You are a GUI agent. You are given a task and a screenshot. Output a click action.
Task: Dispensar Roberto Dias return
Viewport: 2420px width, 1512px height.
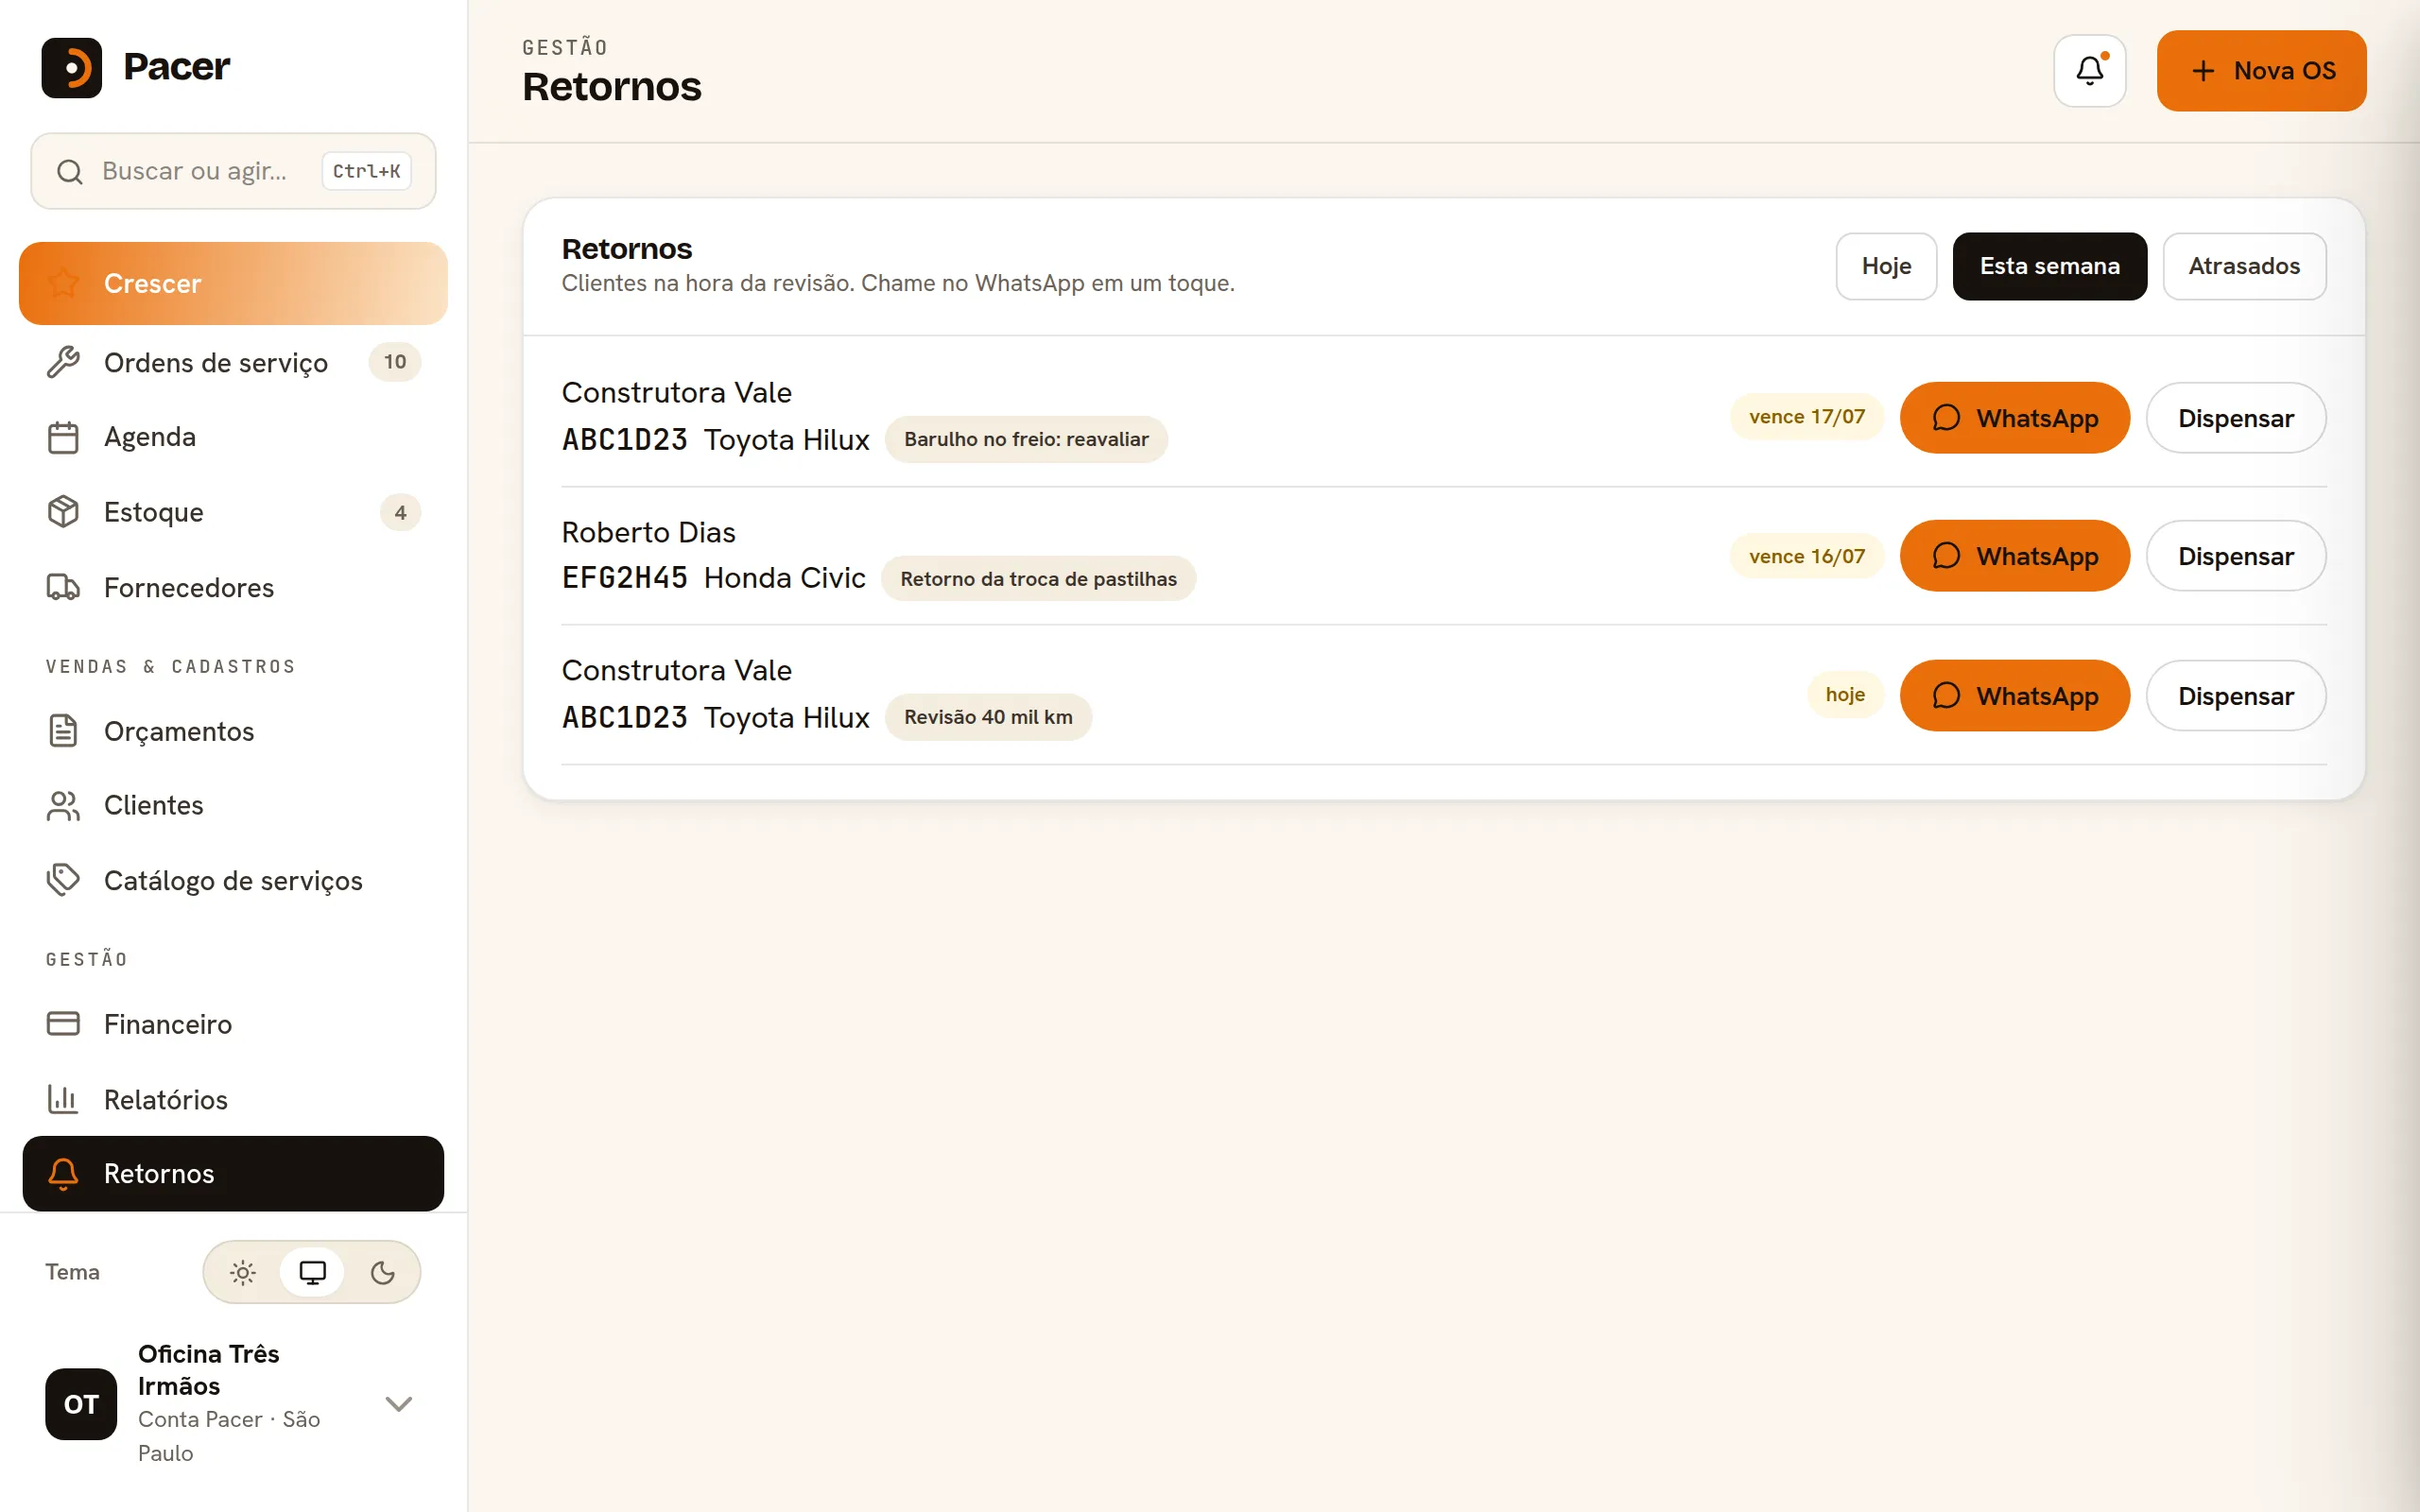(x=2235, y=556)
